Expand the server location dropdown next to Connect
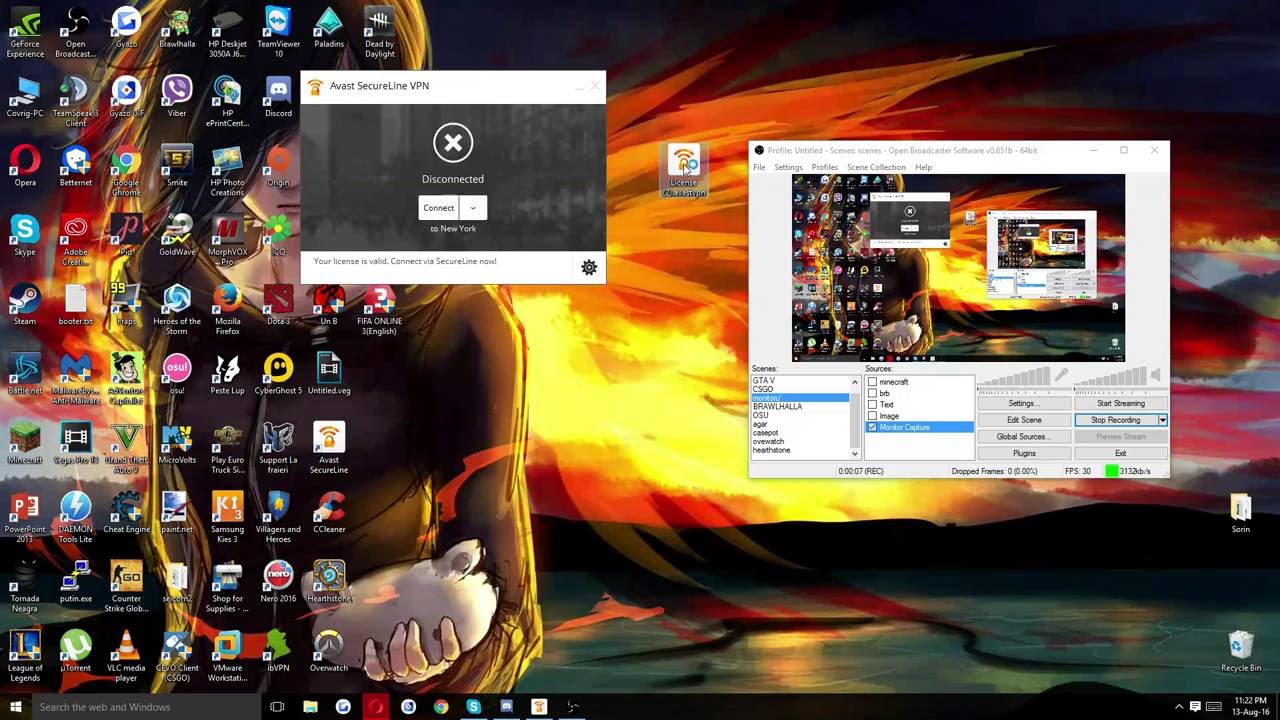This screenshot has width=1280, height=720. point(473,208)
